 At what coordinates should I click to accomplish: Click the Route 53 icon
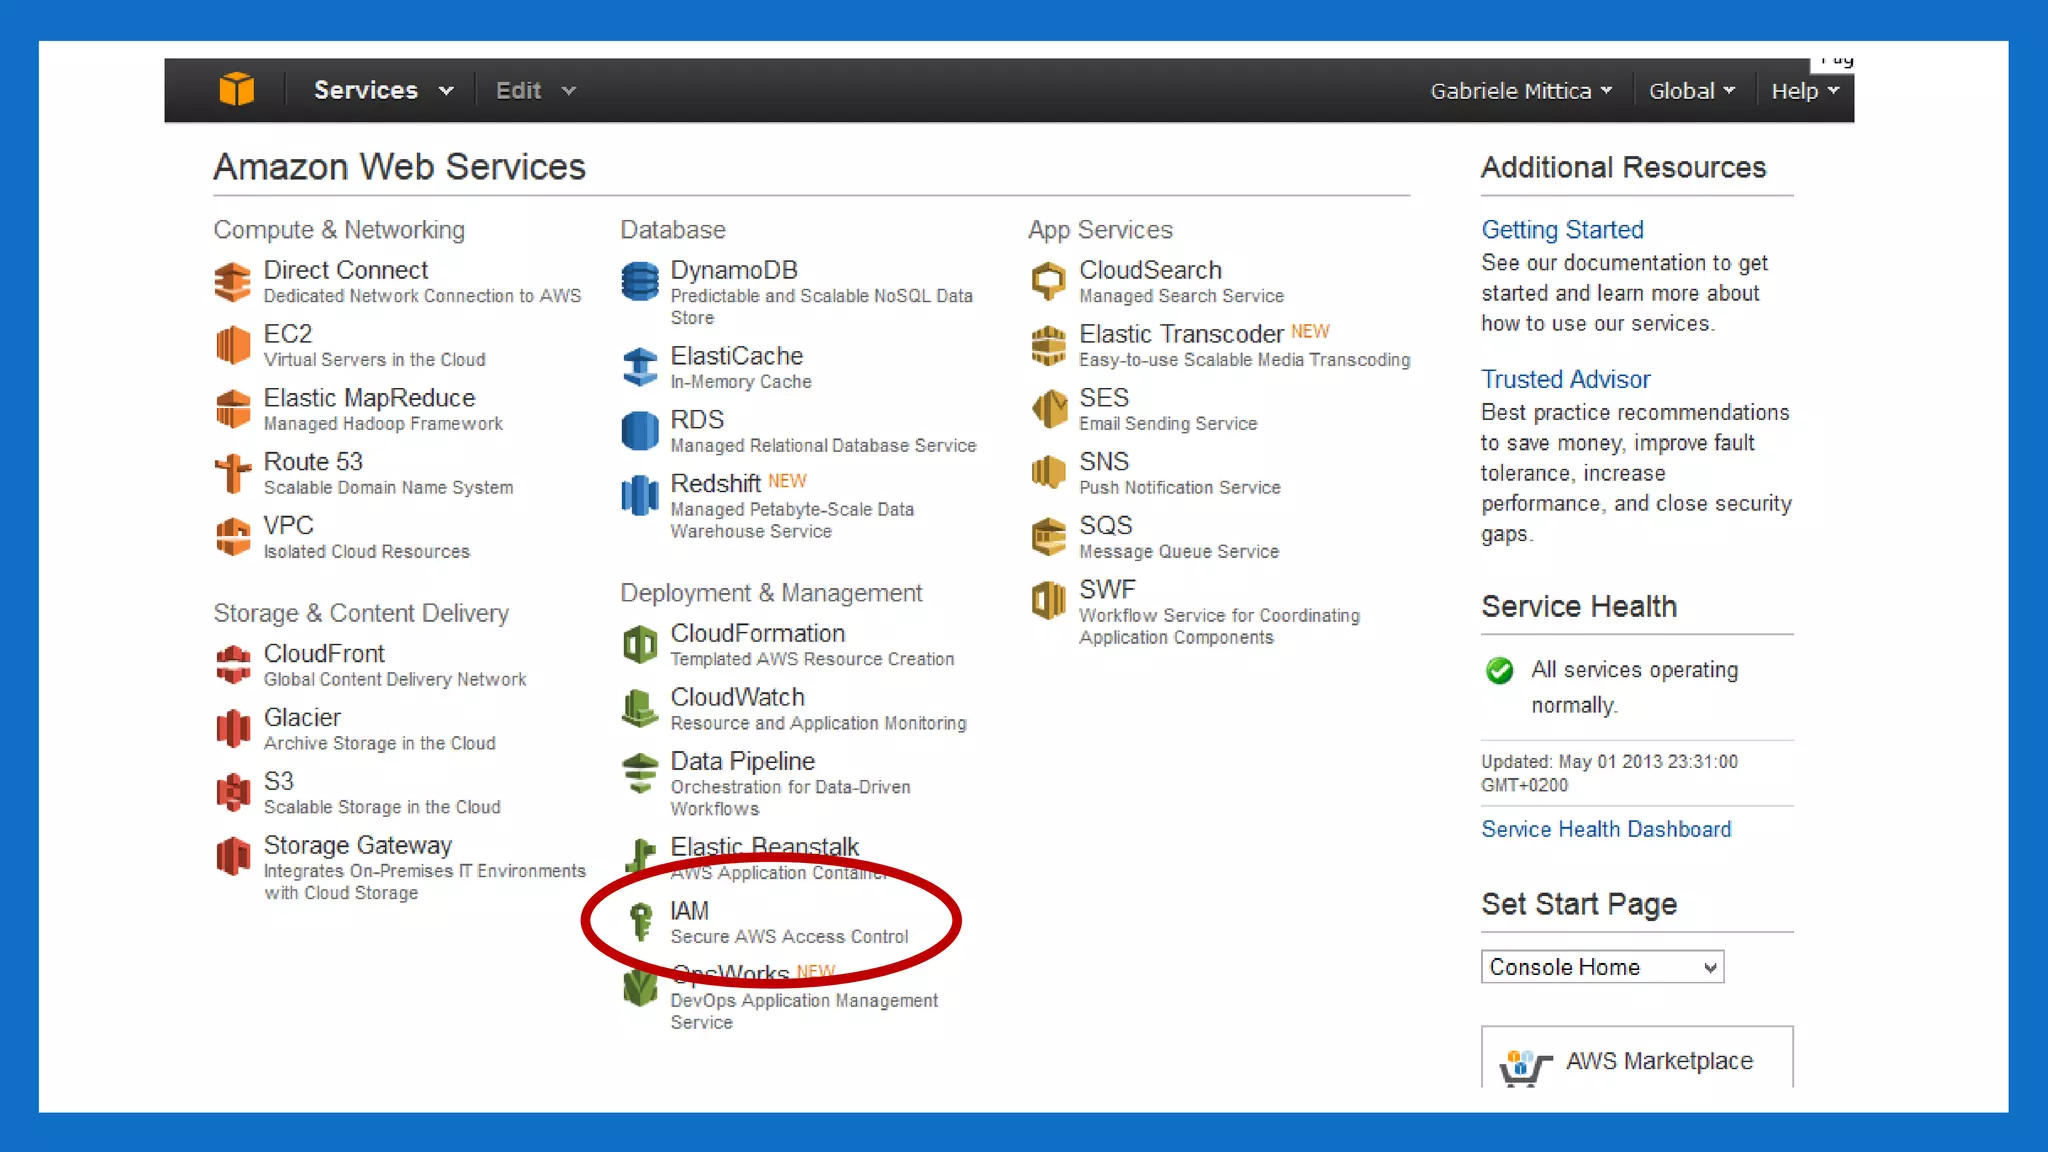click(x=233, y=473)
